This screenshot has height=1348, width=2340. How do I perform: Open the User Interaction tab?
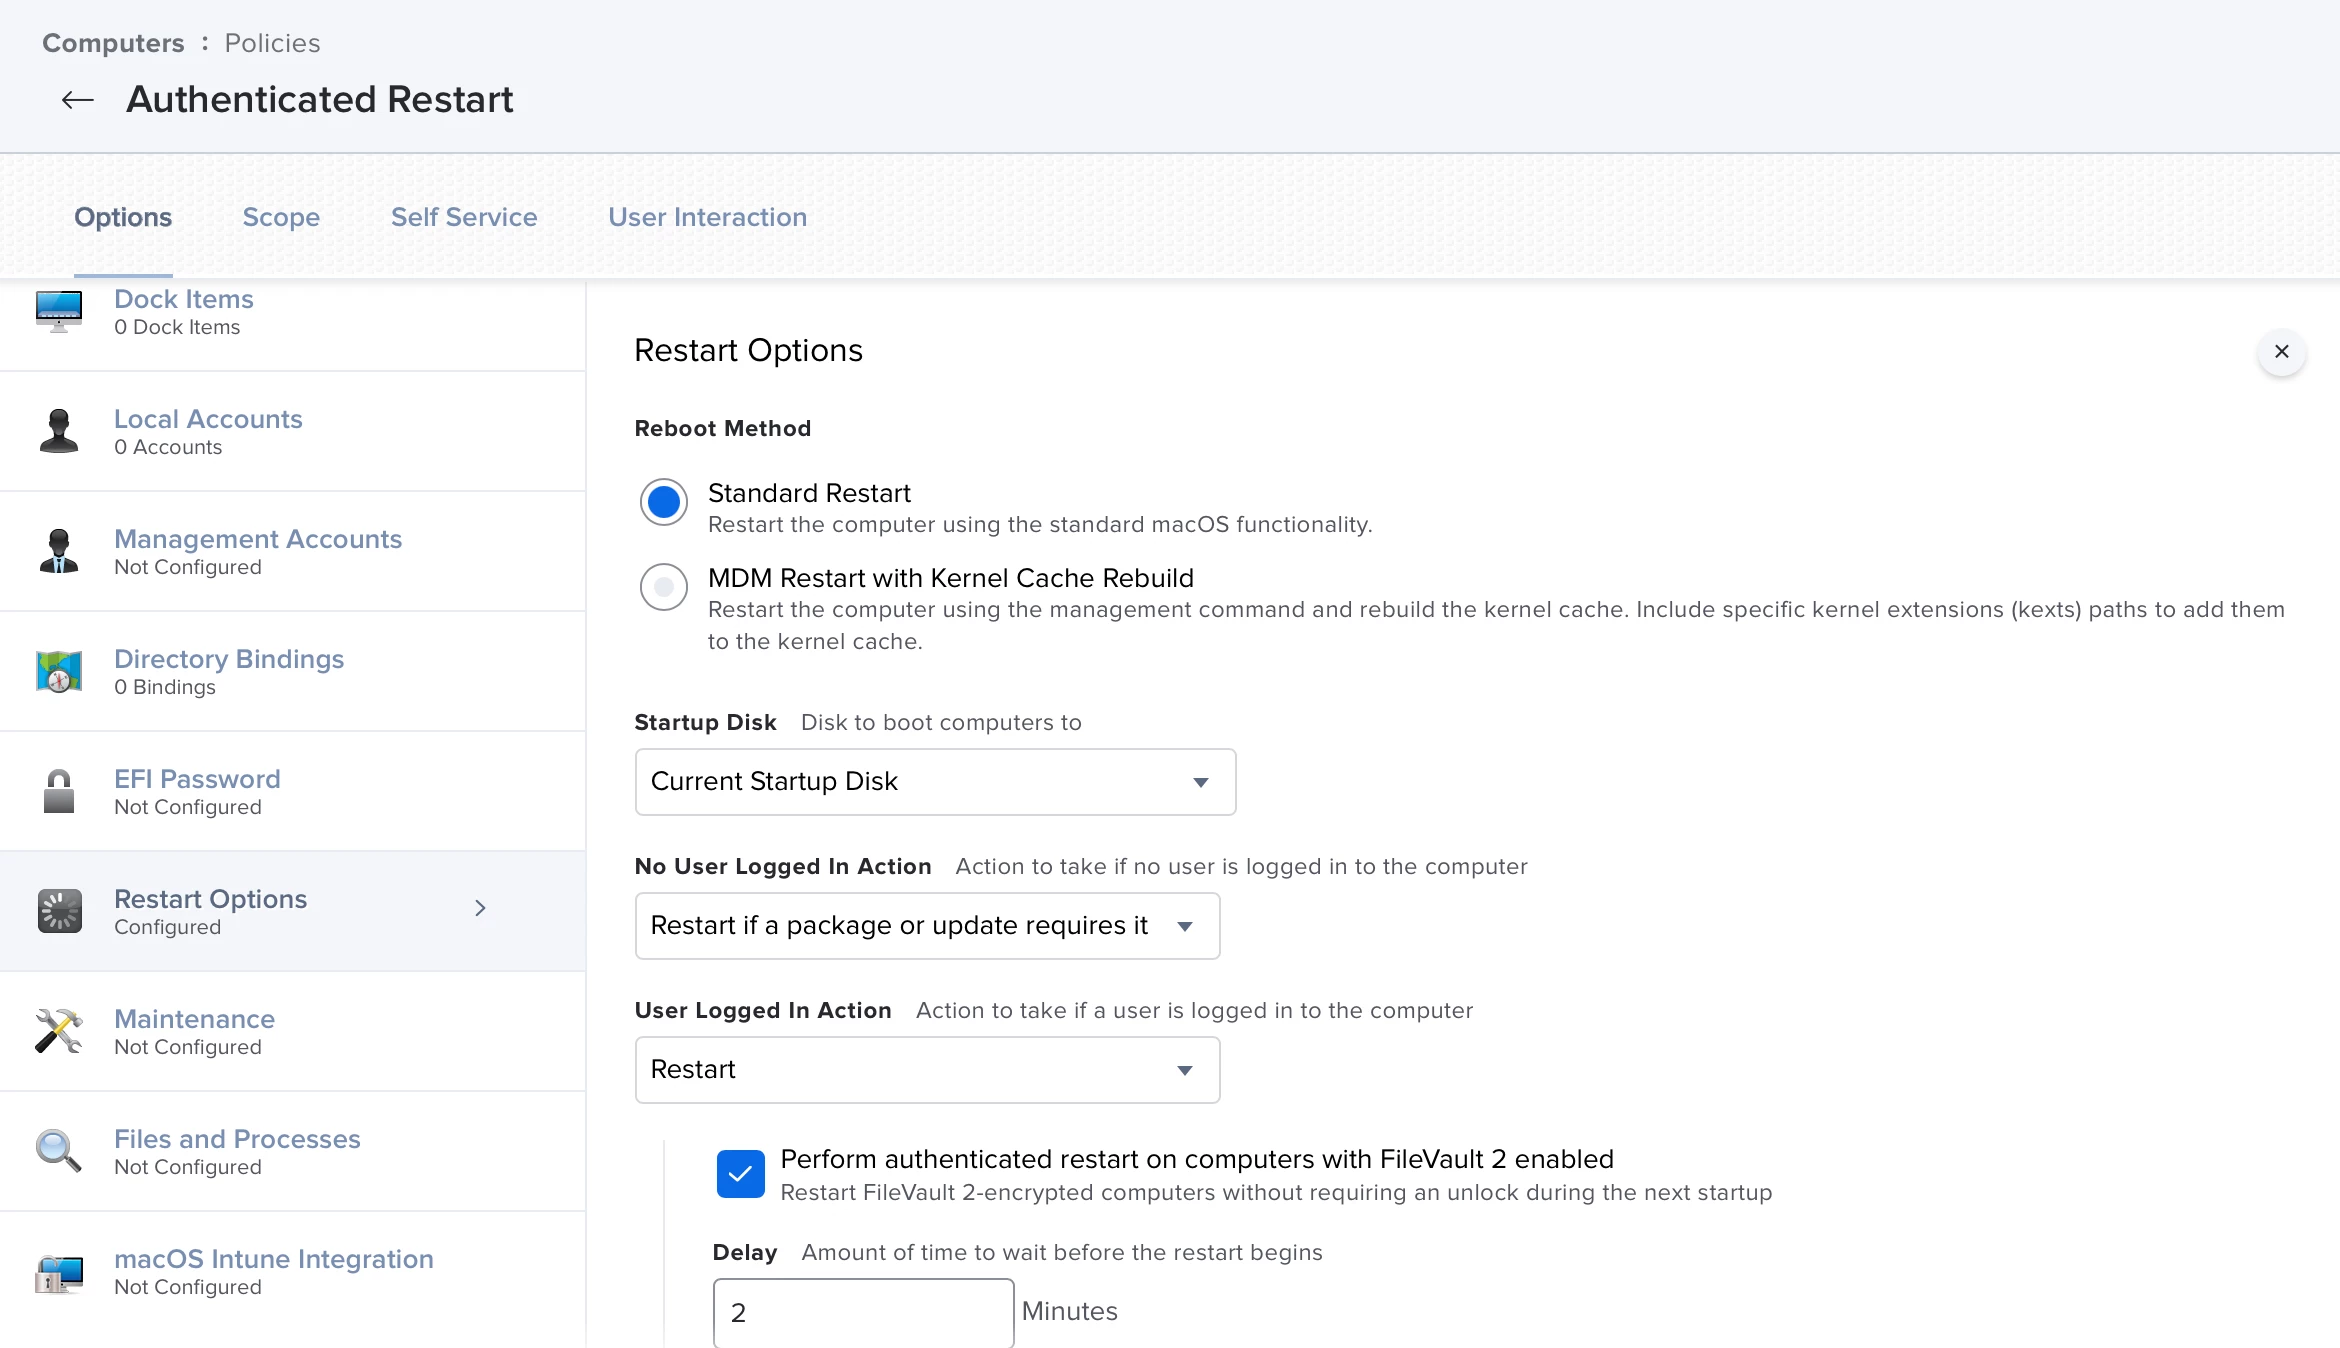pos(708,217)
